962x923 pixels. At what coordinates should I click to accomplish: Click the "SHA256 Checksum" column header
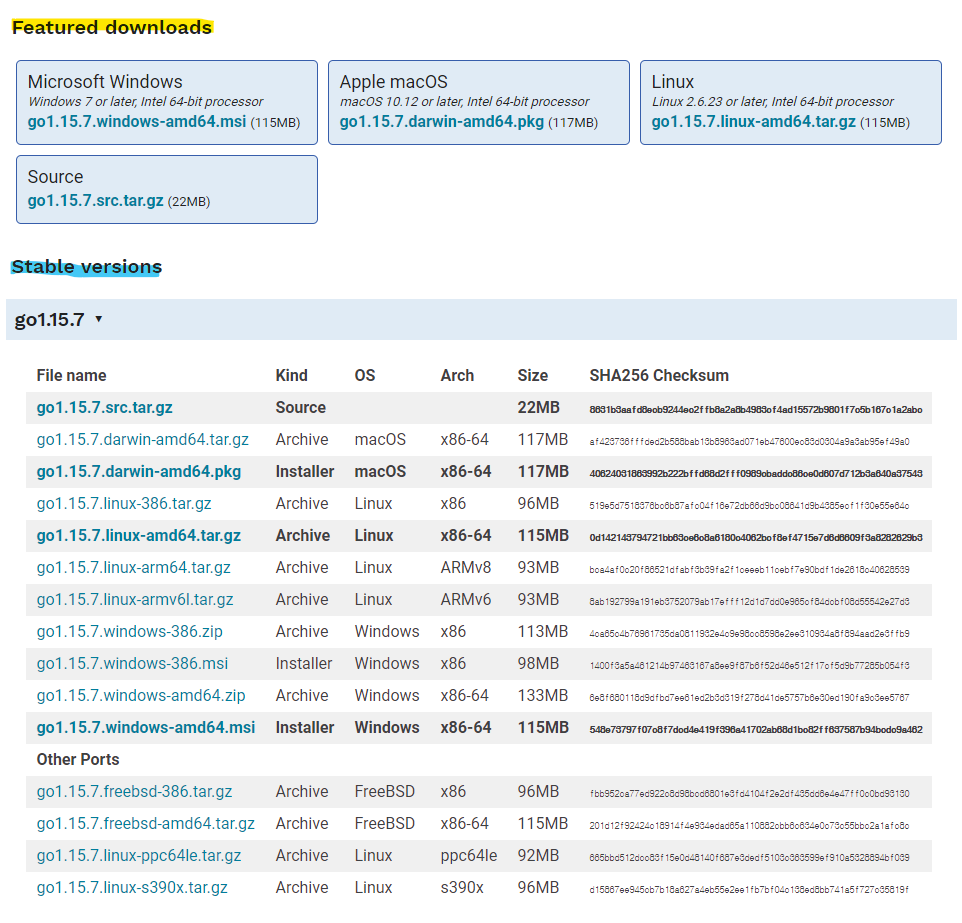click(659, 375)
